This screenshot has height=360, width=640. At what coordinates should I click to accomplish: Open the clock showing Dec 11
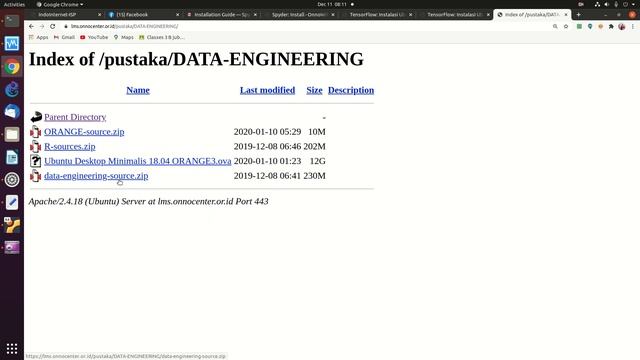coord(332,4)
